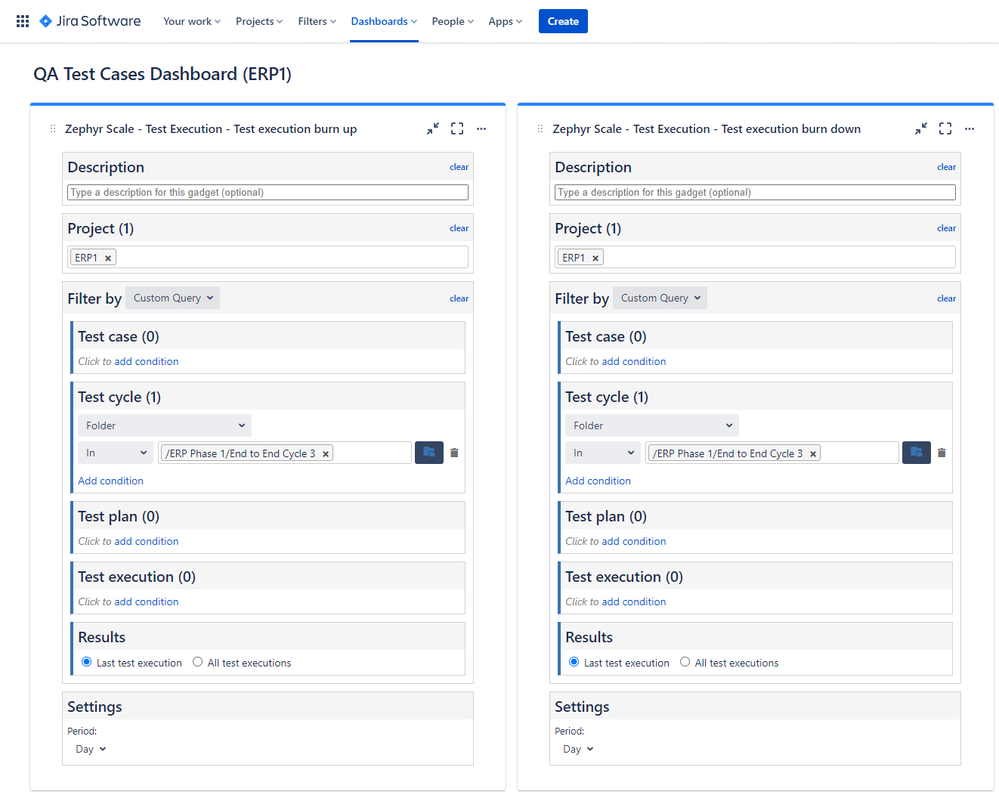Type in burn down gadget description field

[x=755, y=192]
